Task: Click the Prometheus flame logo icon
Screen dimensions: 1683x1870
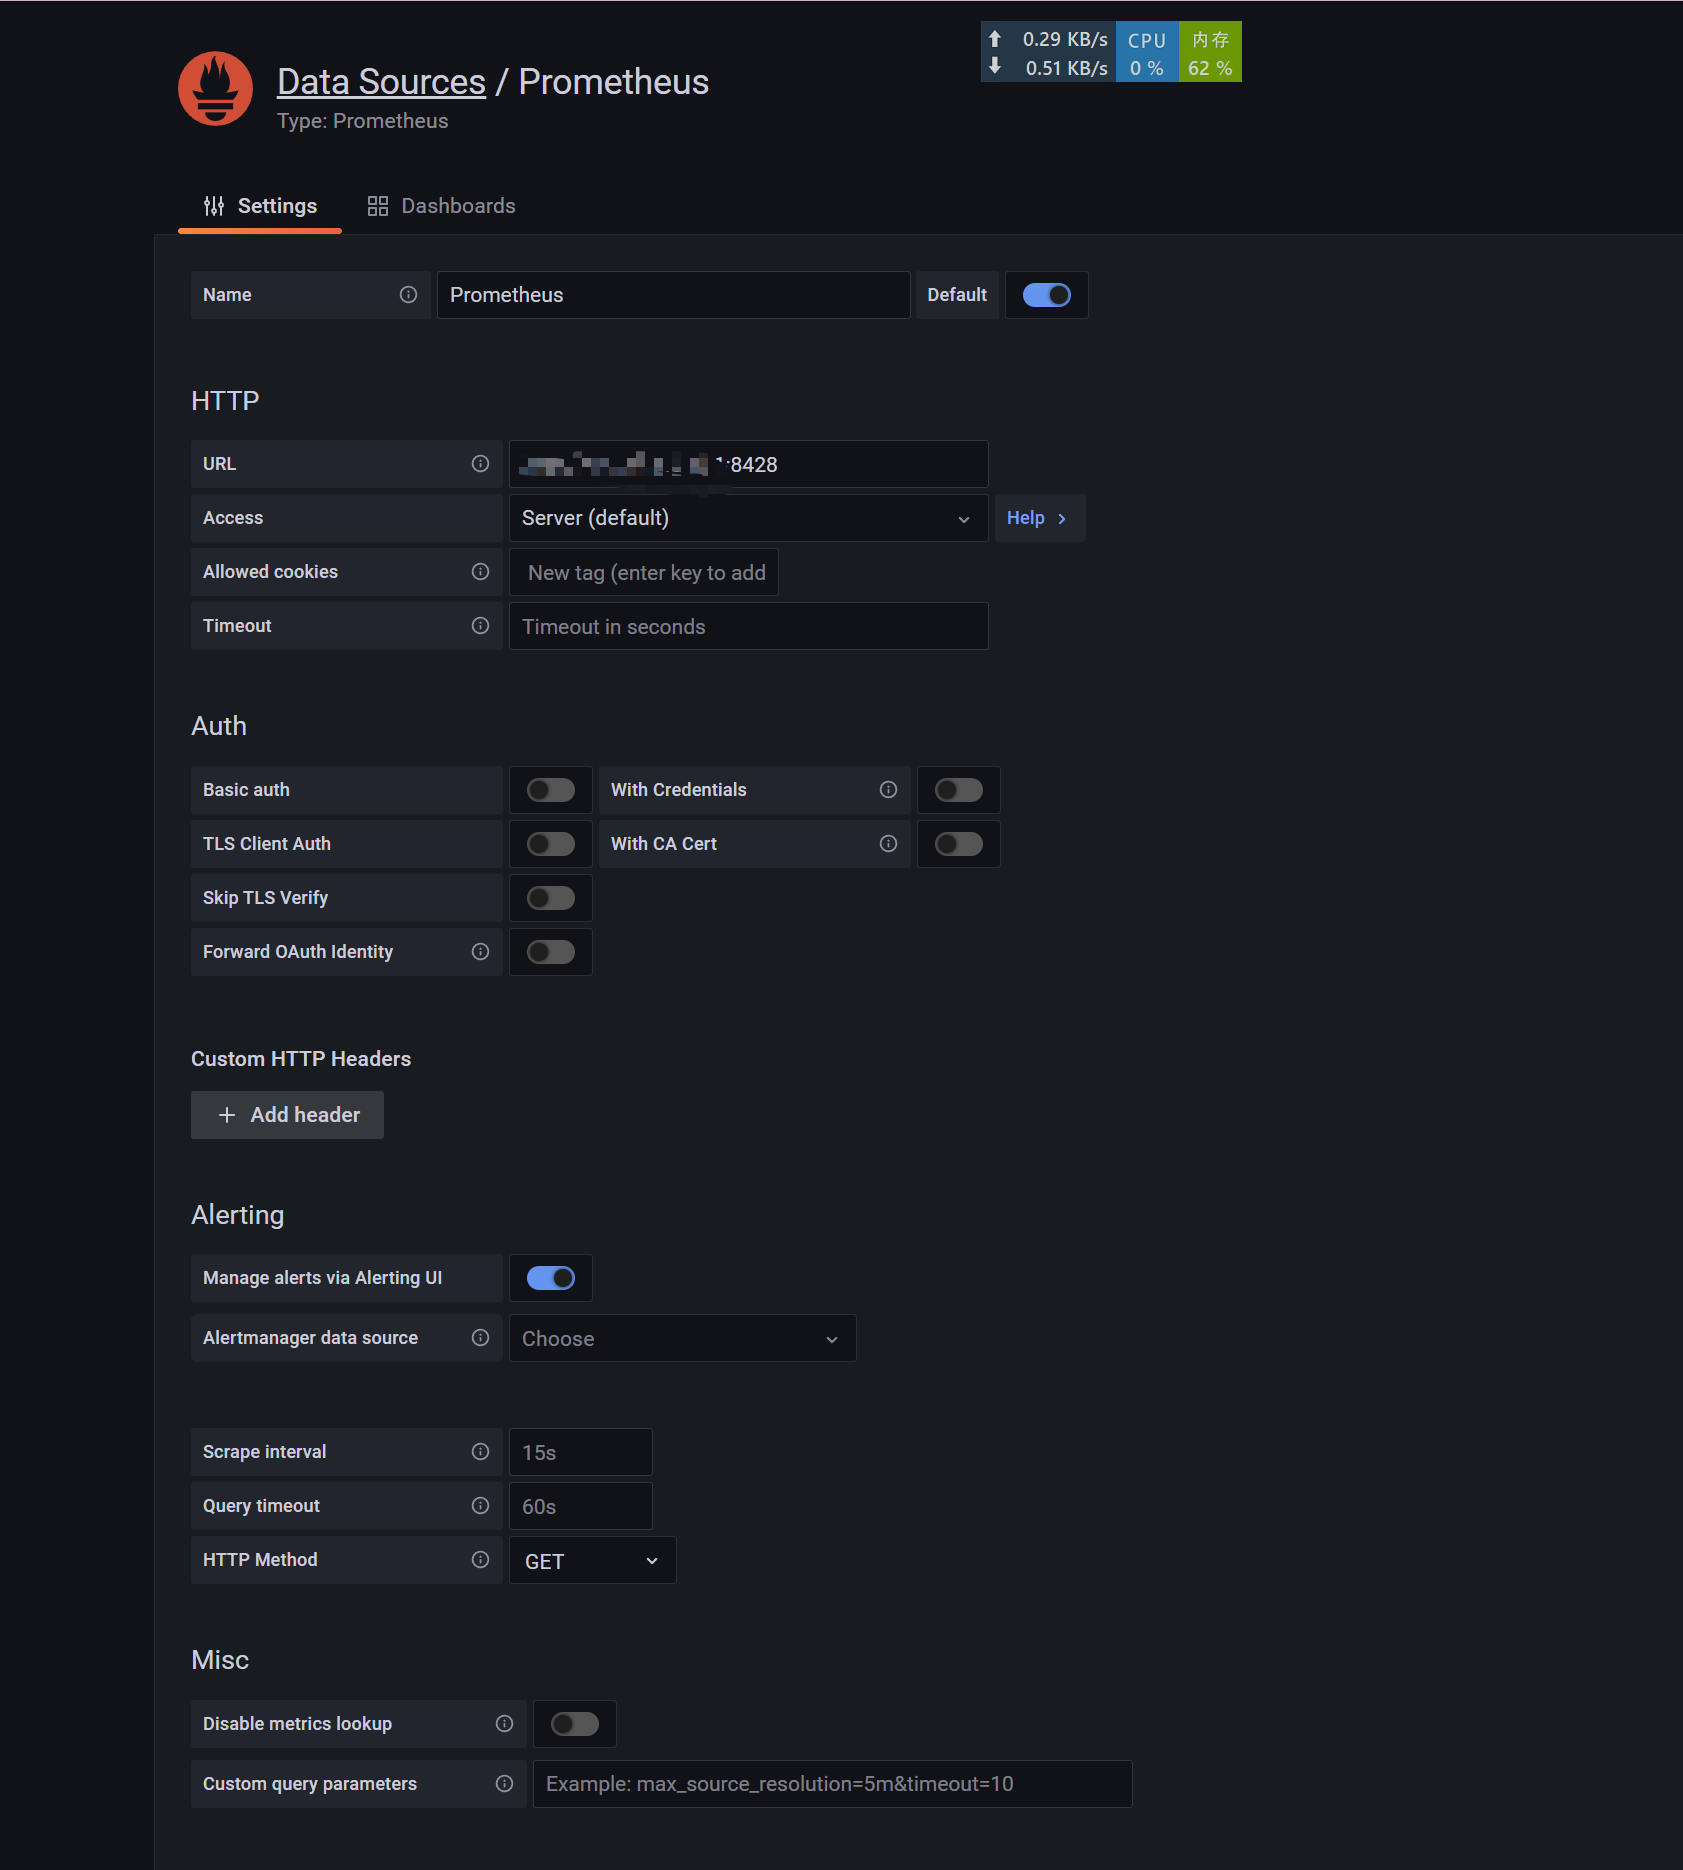Action: point(215,89)
